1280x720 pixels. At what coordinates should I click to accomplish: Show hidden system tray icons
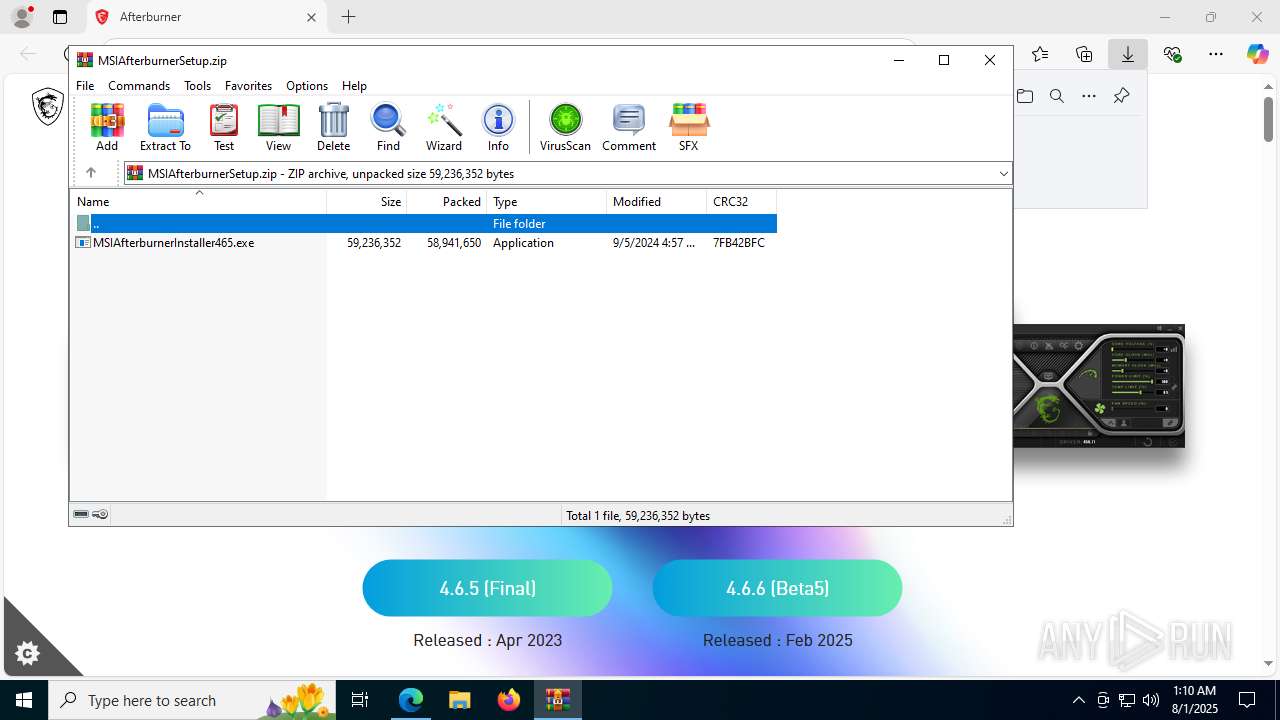1078,700
